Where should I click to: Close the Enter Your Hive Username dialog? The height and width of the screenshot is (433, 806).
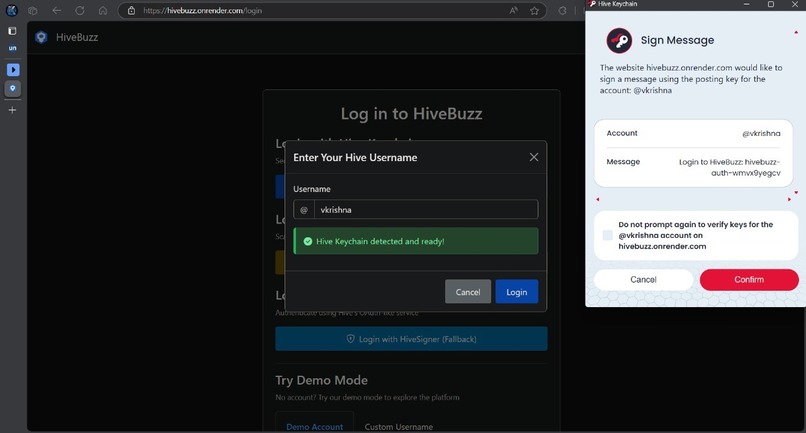pos(534,157)
